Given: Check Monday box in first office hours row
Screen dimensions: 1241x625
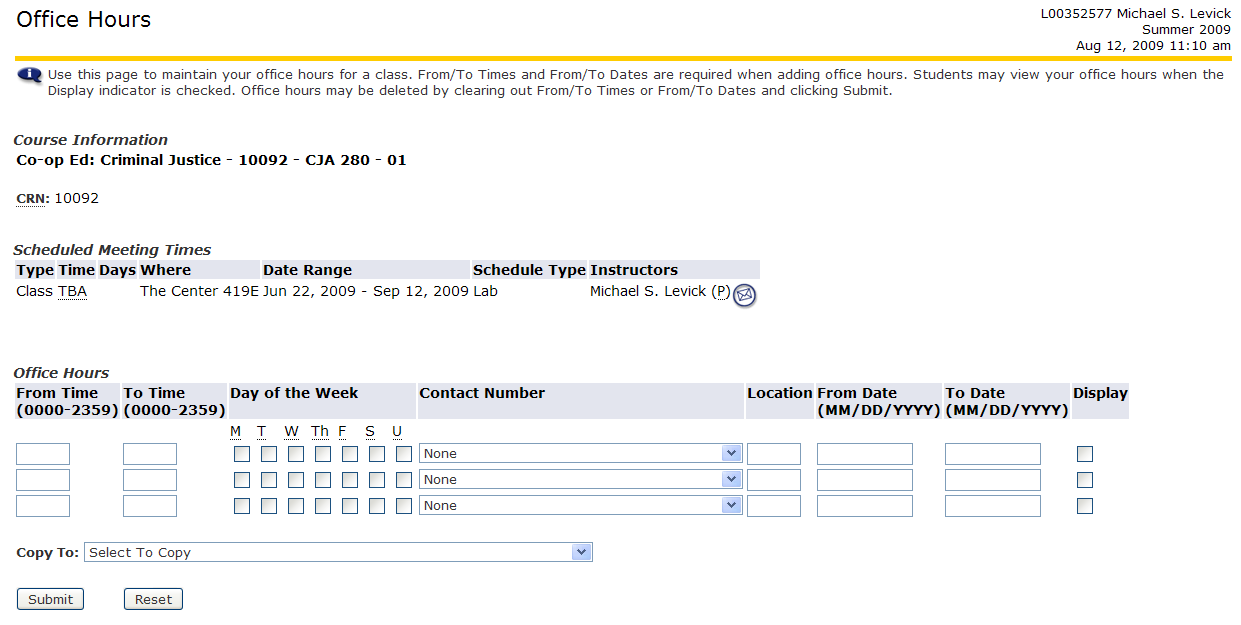Looking at the screenshot, I should pos(242,454).
